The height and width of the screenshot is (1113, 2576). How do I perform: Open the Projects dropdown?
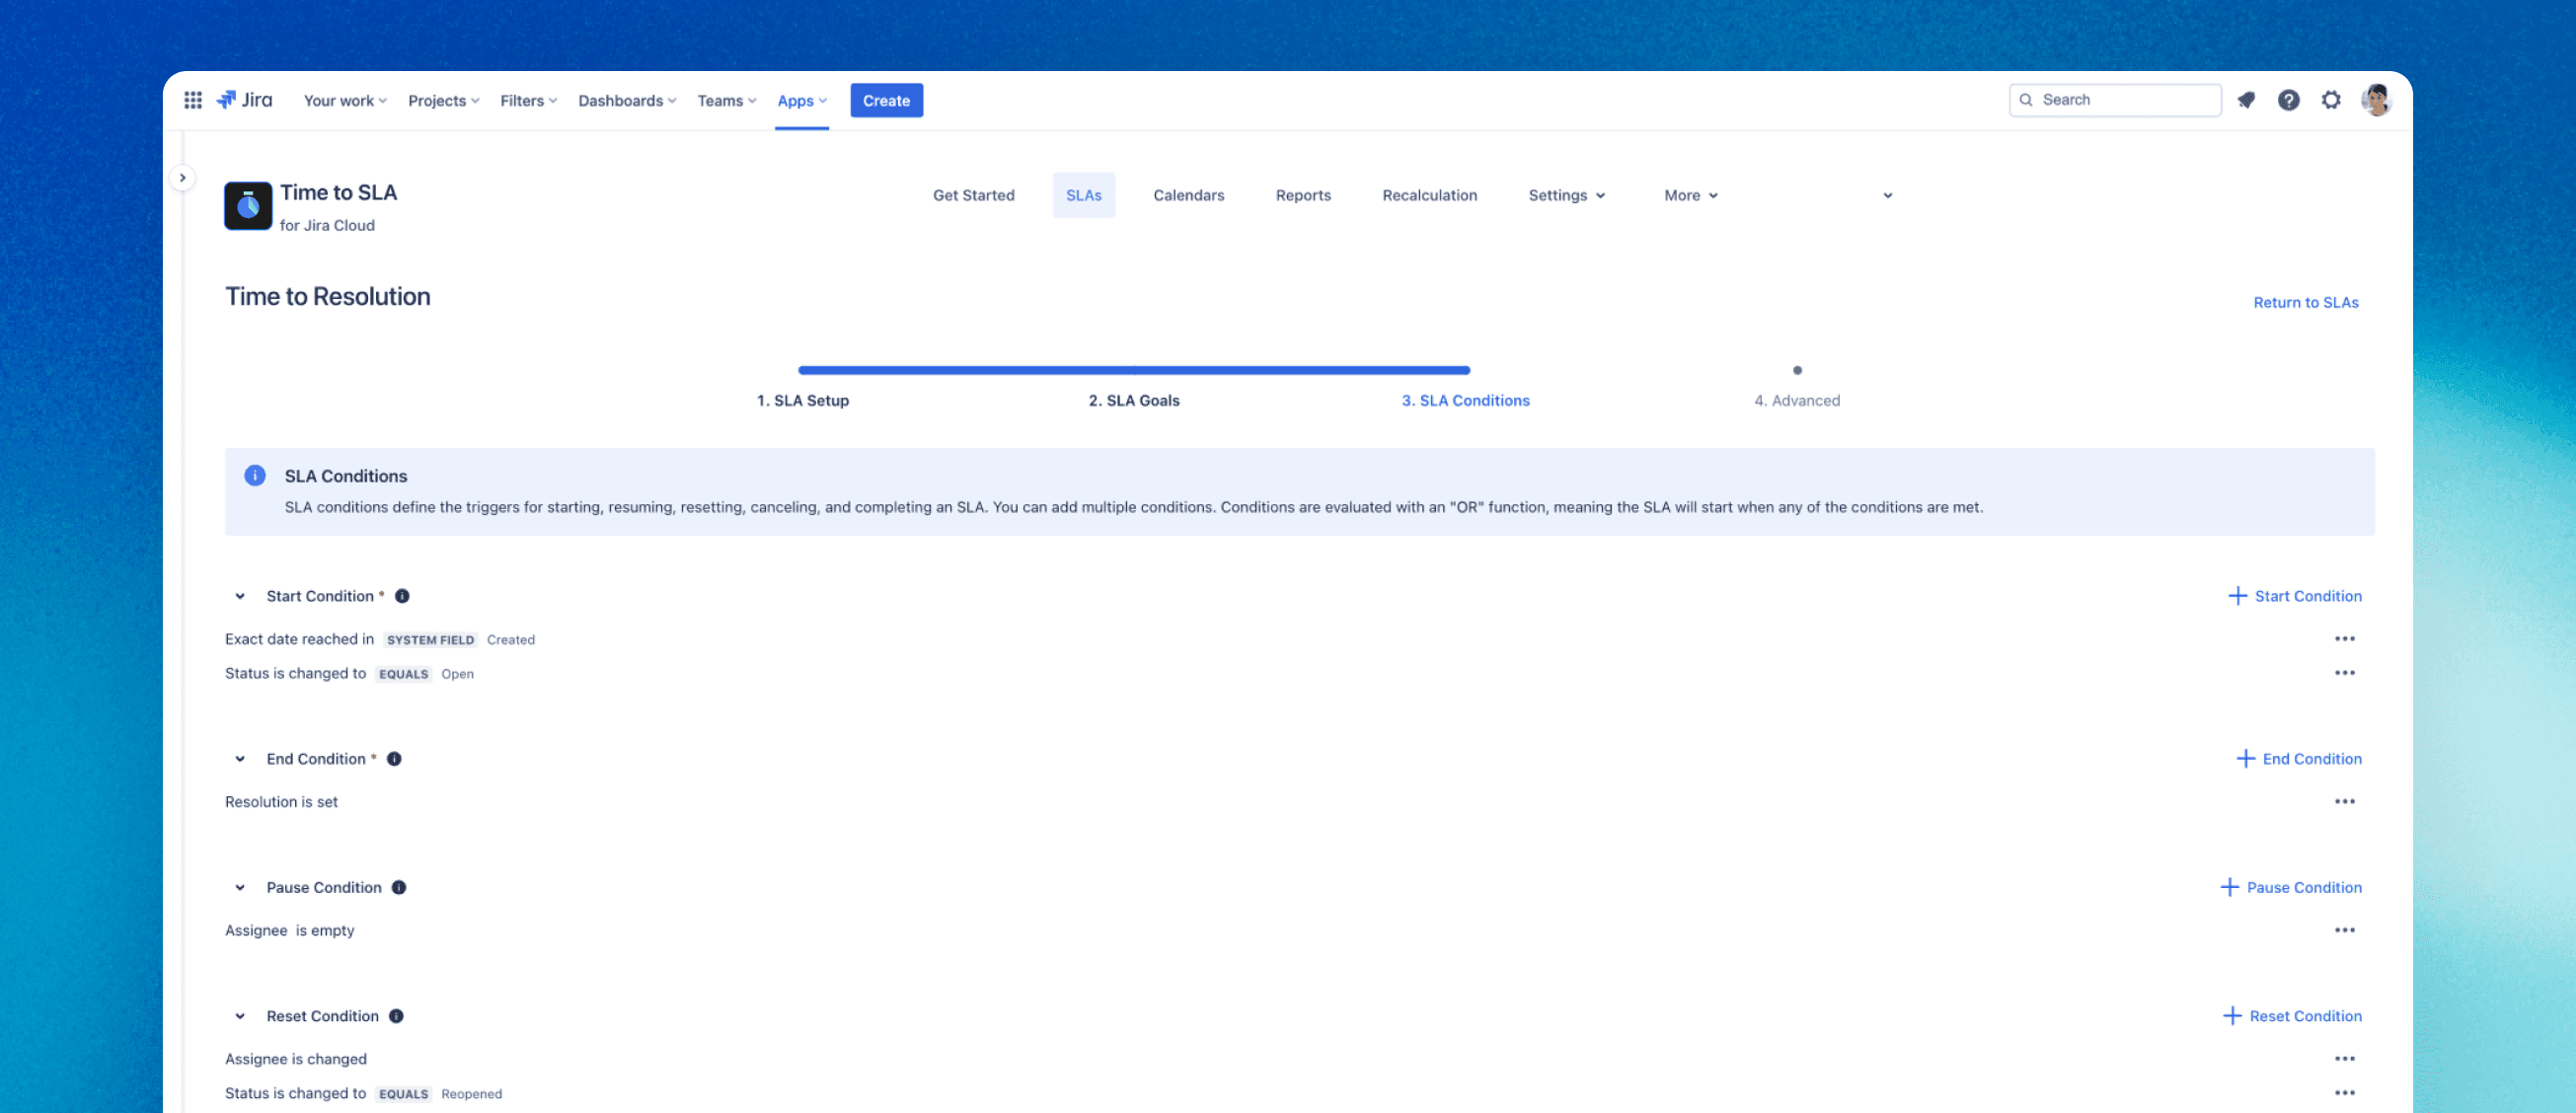444,101
